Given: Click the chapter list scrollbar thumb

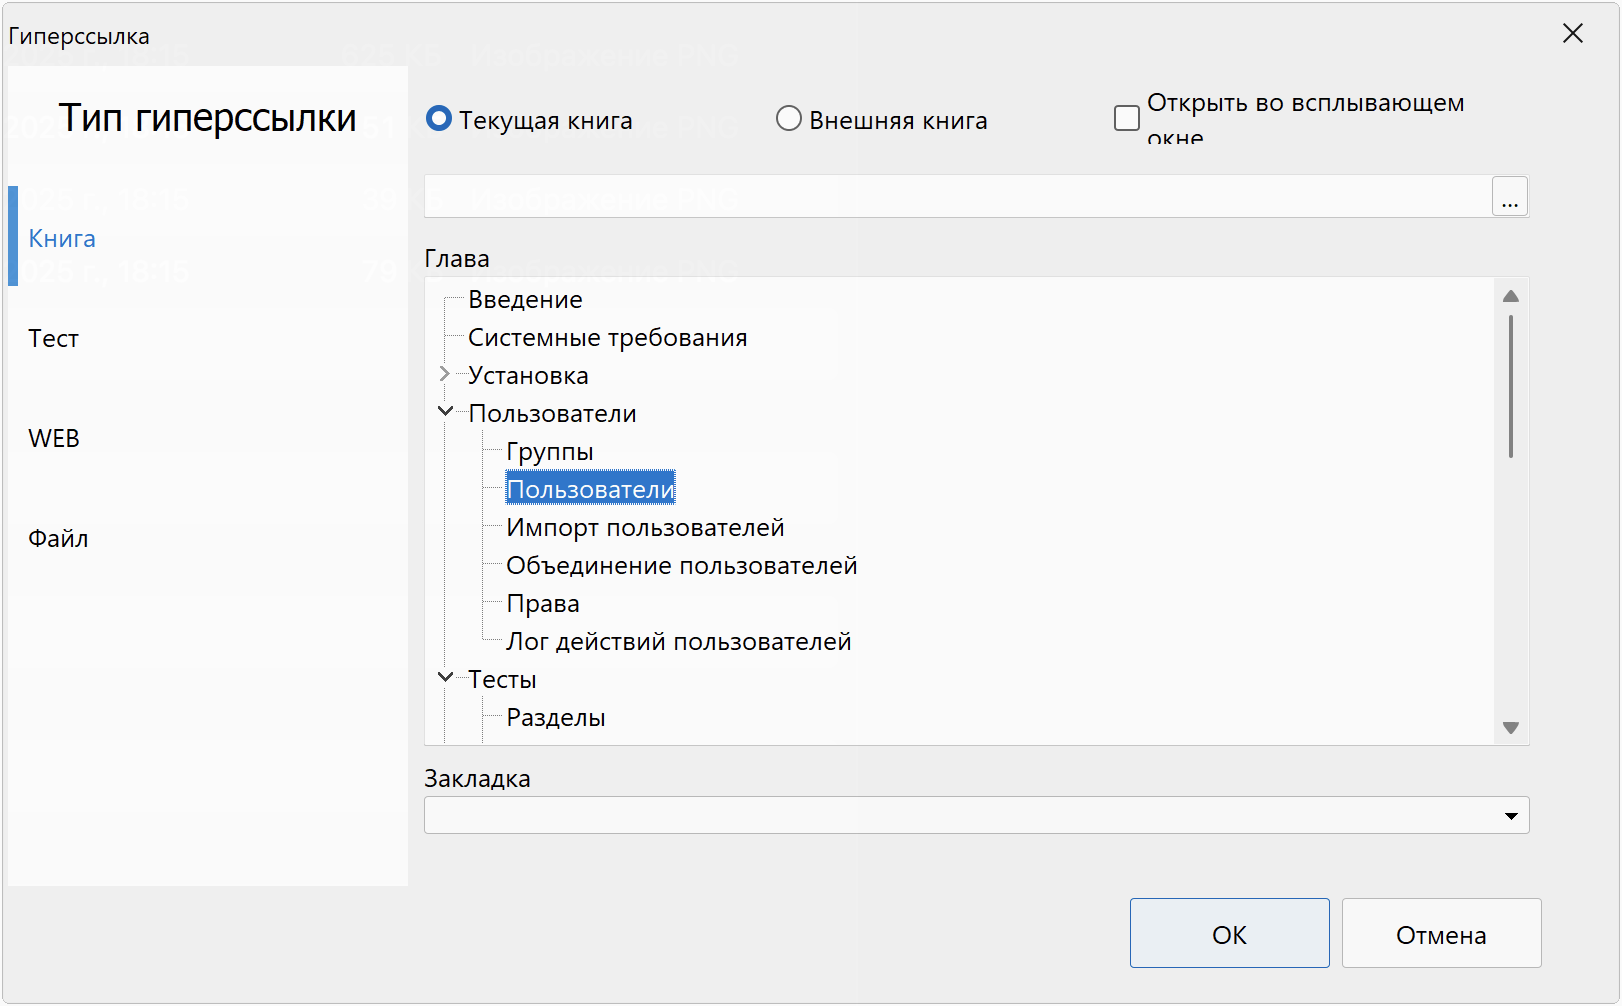Looking at the screenshot, I should point(1510,386).
